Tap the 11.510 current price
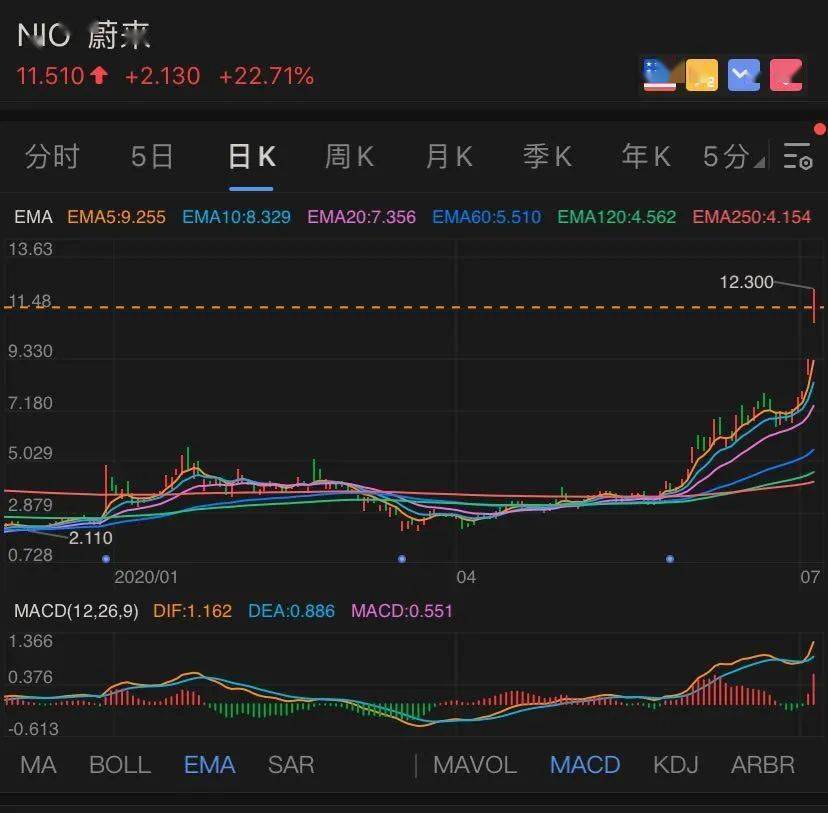 [x=50, y=76]
